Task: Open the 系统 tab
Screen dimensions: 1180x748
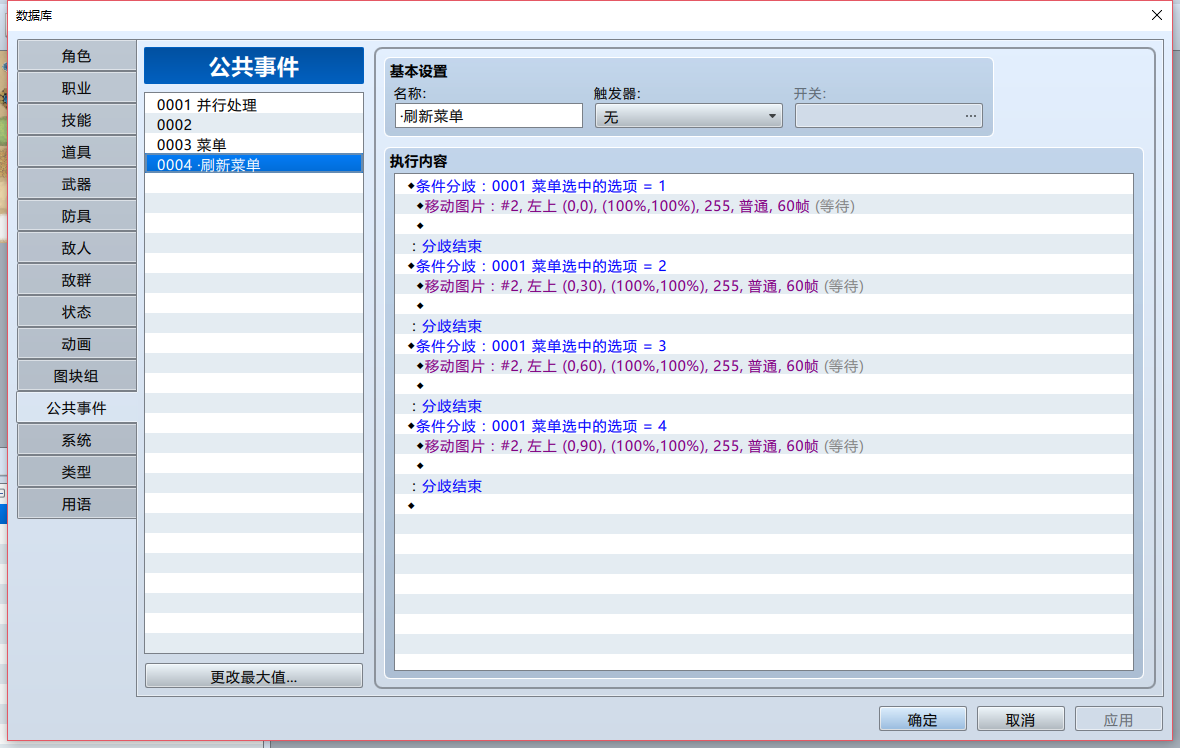Action: (76, 440)
